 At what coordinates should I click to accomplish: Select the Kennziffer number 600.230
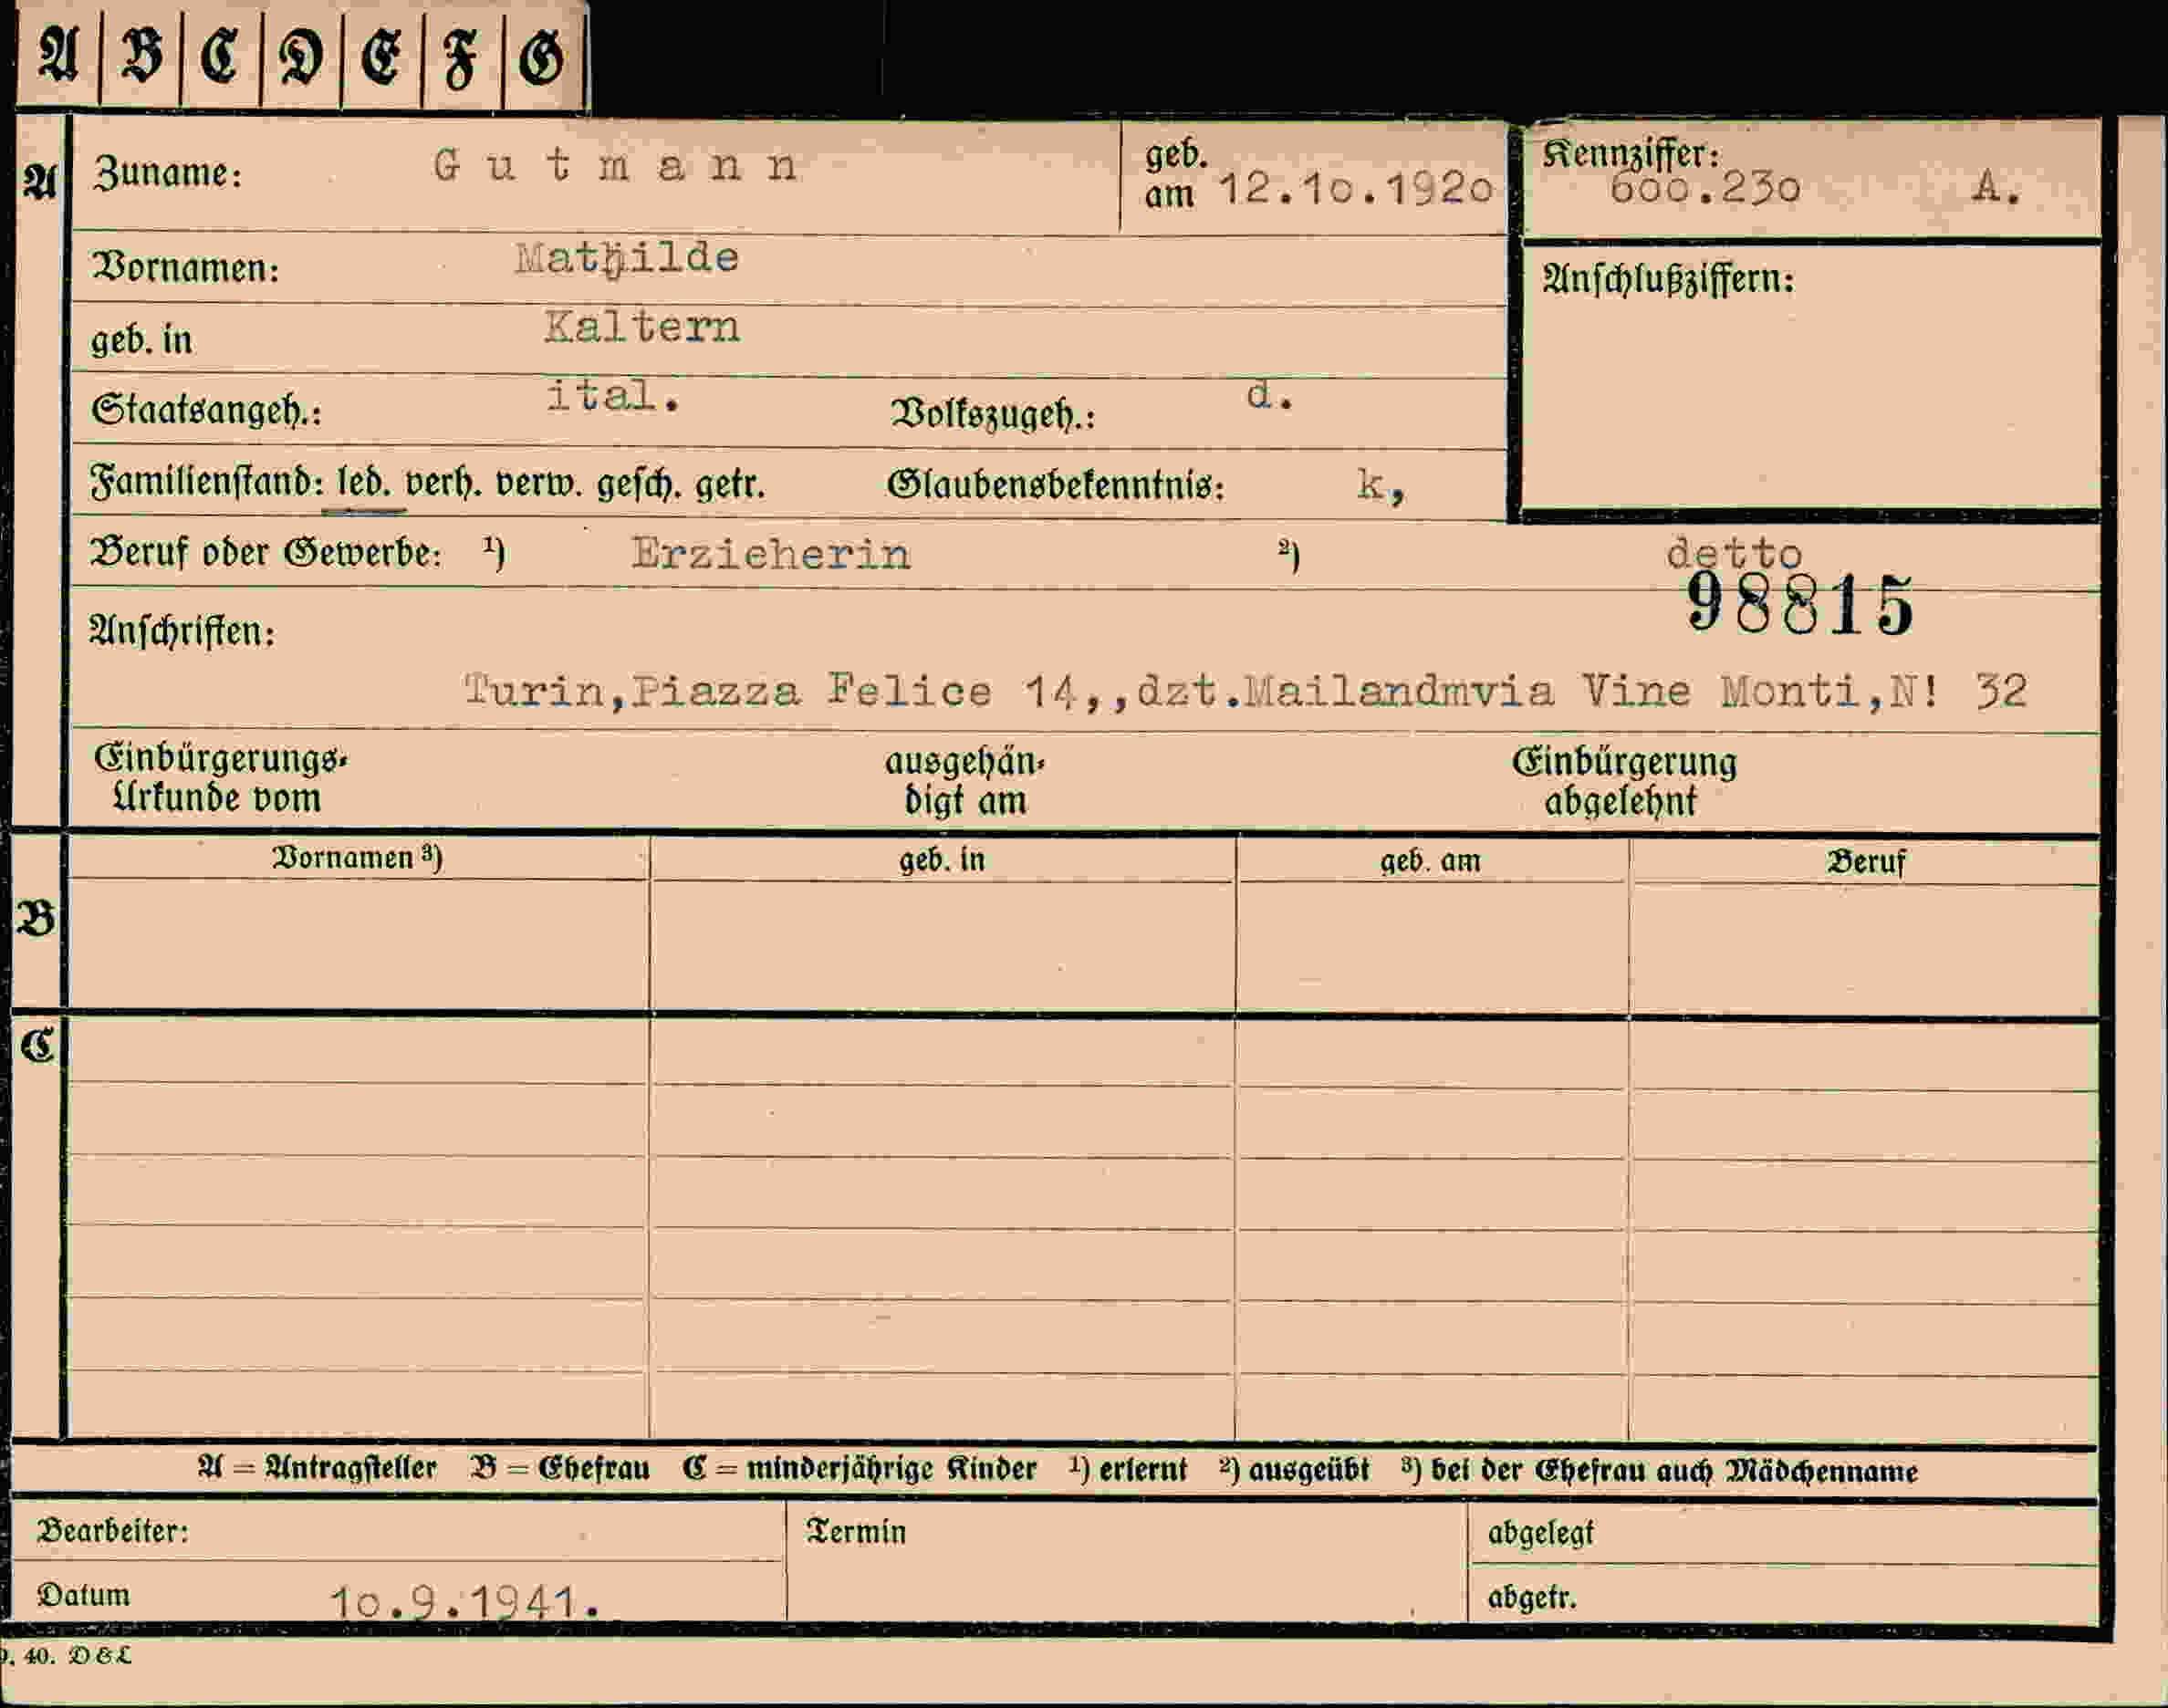[x=1705, y=187]
